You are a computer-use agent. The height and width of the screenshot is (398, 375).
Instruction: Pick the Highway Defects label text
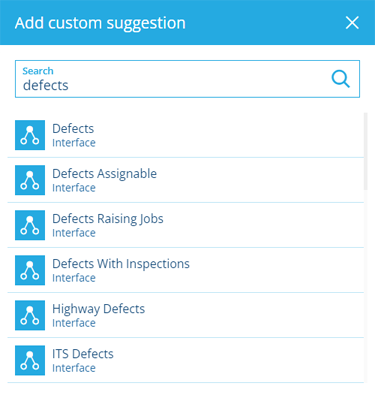coord(98,309)
